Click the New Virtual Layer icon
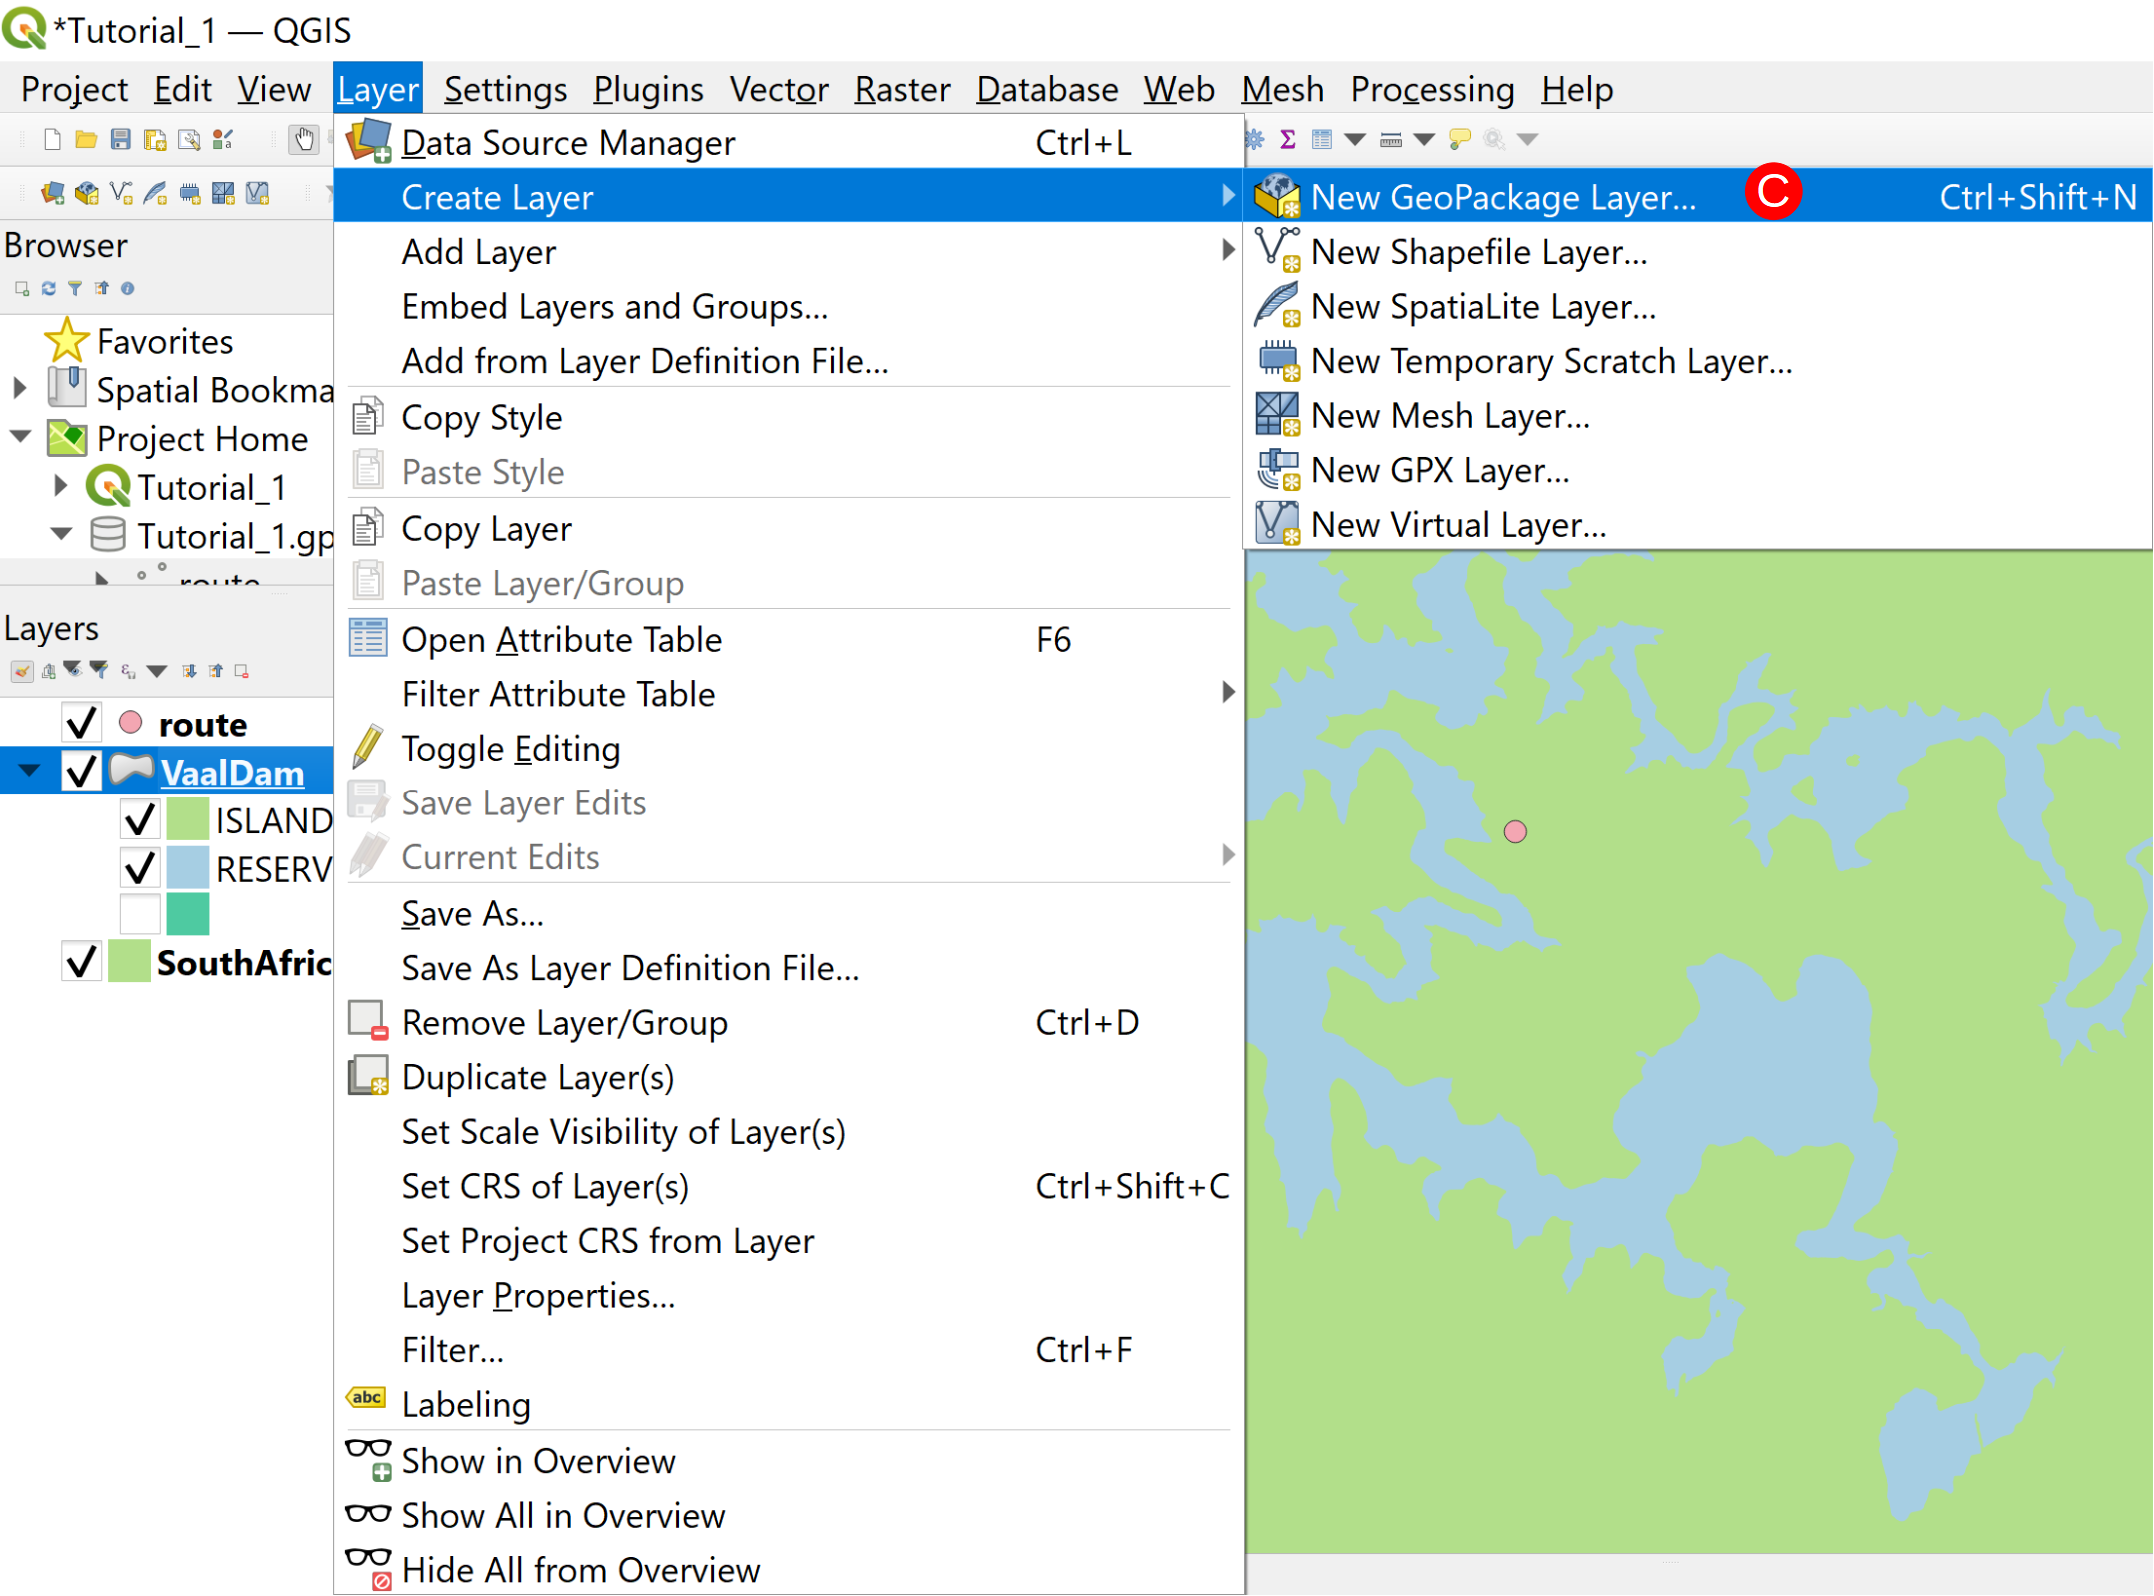Screen dimensions: 2154x1596 pos(1277,525)
